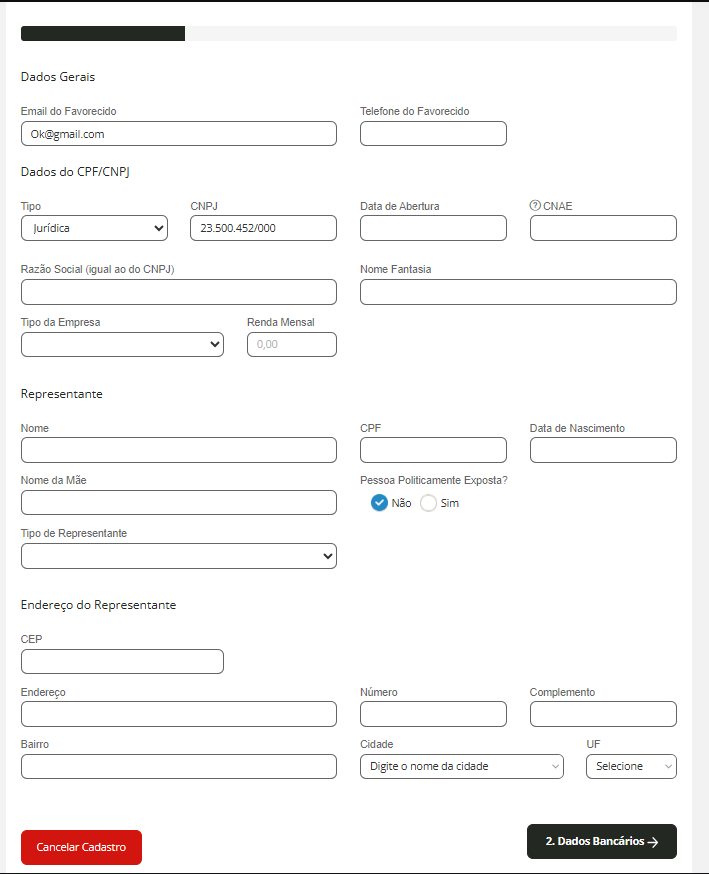
Task: Open the Tipo dropdown showing Jurídica
Action: tap(94, 228)
